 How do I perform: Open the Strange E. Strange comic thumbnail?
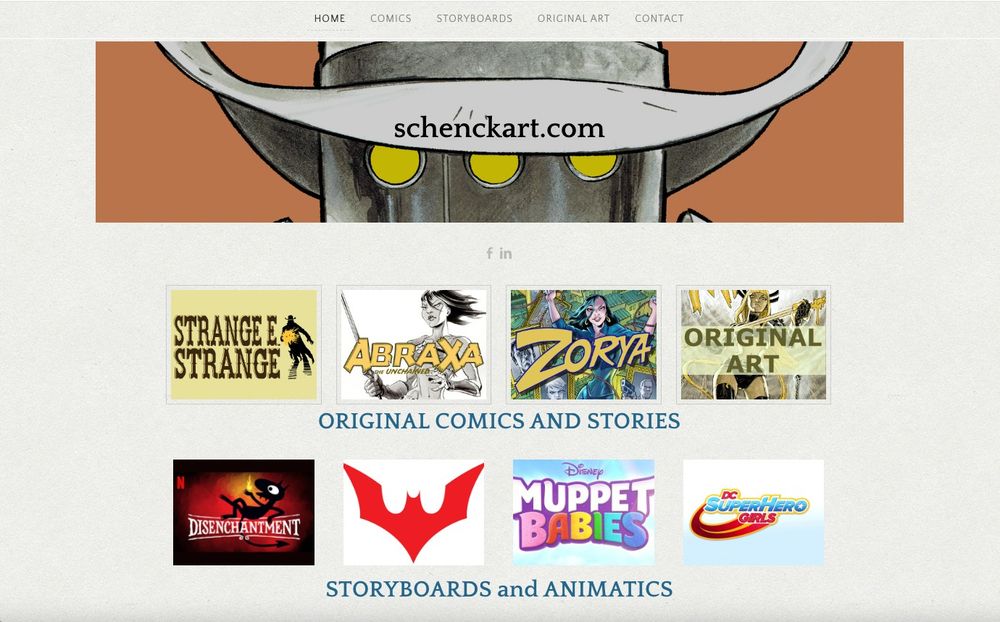244,344
